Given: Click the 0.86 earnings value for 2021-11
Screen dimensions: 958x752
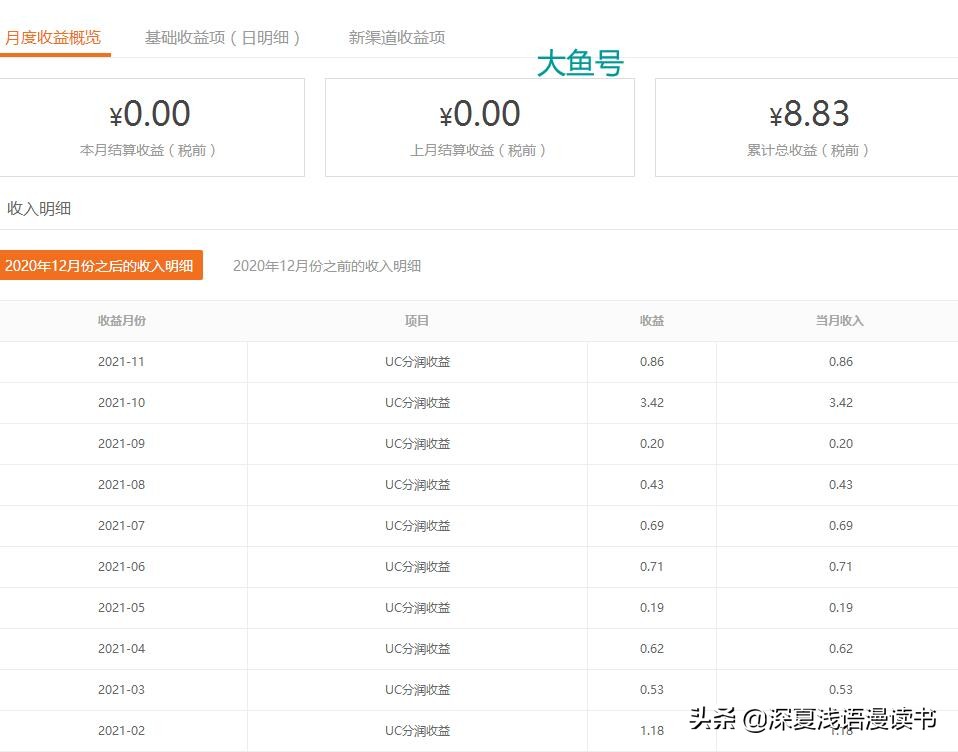Looking at the screenshot, I should (x=652, y=362).
